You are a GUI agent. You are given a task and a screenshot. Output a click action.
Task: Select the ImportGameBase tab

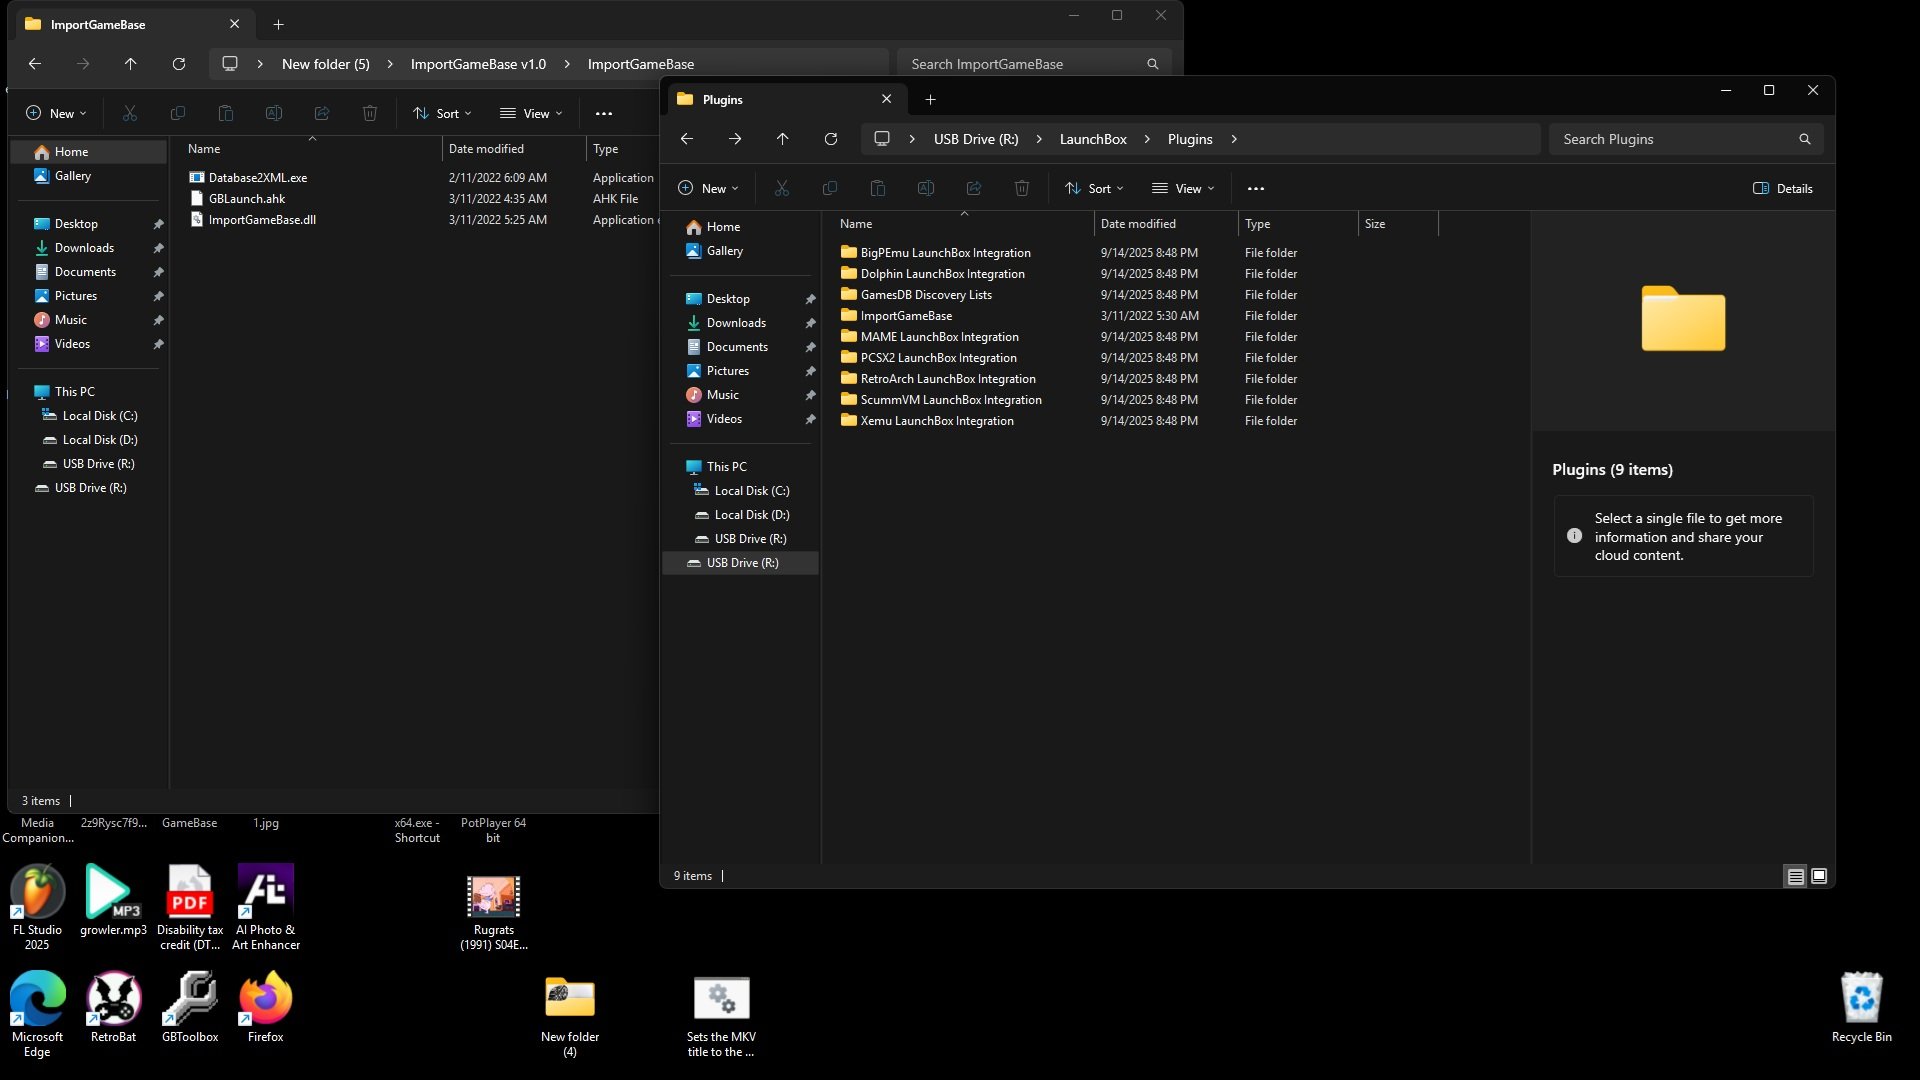click(134, 24)
